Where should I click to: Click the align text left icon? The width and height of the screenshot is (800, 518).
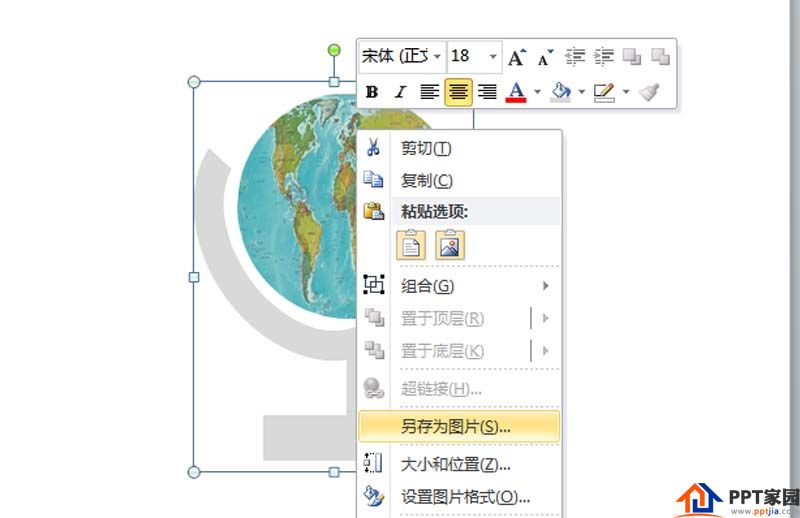click(x=429, y=92)
